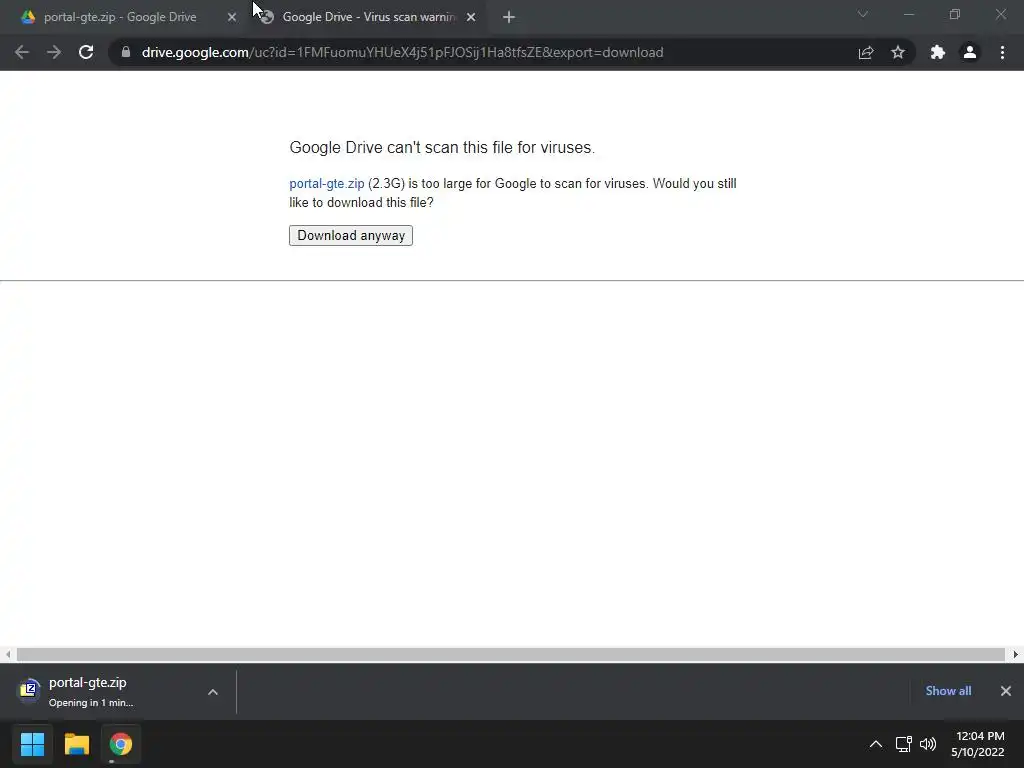Open the clock and date panel

[978, 744]
